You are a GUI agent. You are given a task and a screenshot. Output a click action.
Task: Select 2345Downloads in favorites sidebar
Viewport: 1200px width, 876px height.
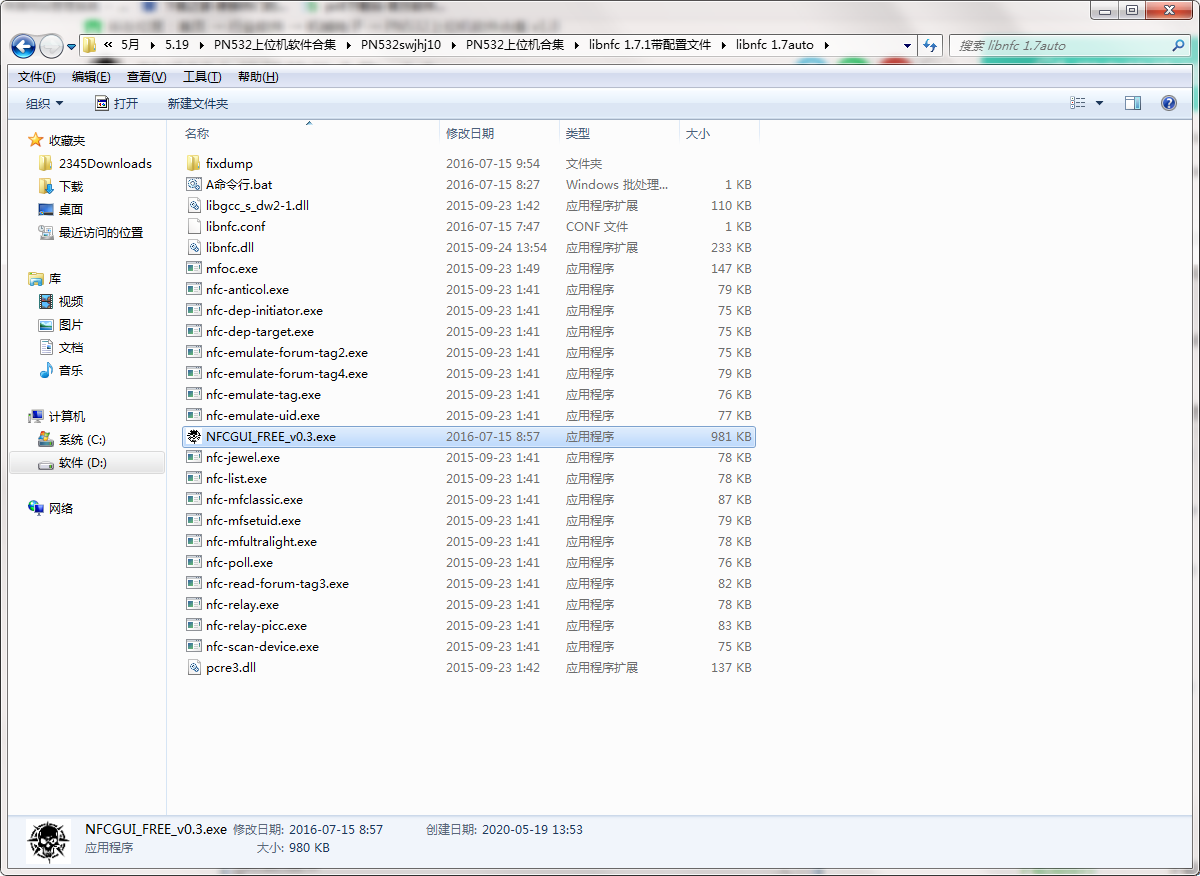(x=105, y=163)
